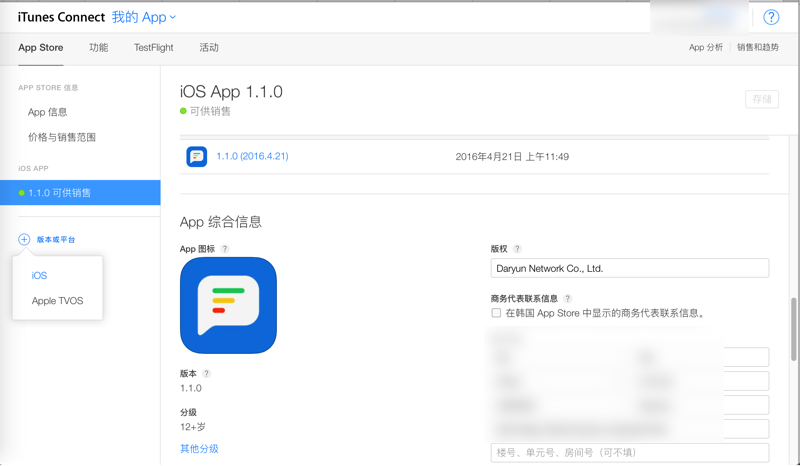Select 1.1.0 可供销售 sidebar item
The image size is (800, 466).
pos(80,192)
